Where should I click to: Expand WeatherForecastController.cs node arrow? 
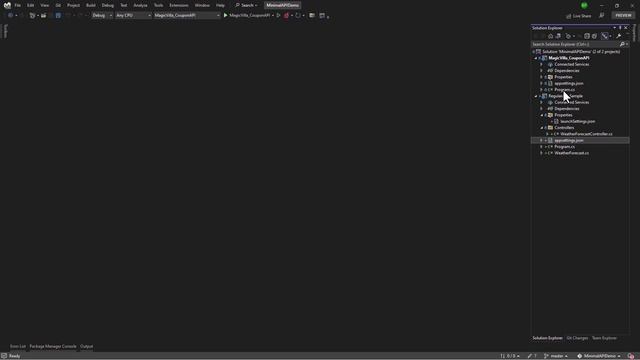547,134
